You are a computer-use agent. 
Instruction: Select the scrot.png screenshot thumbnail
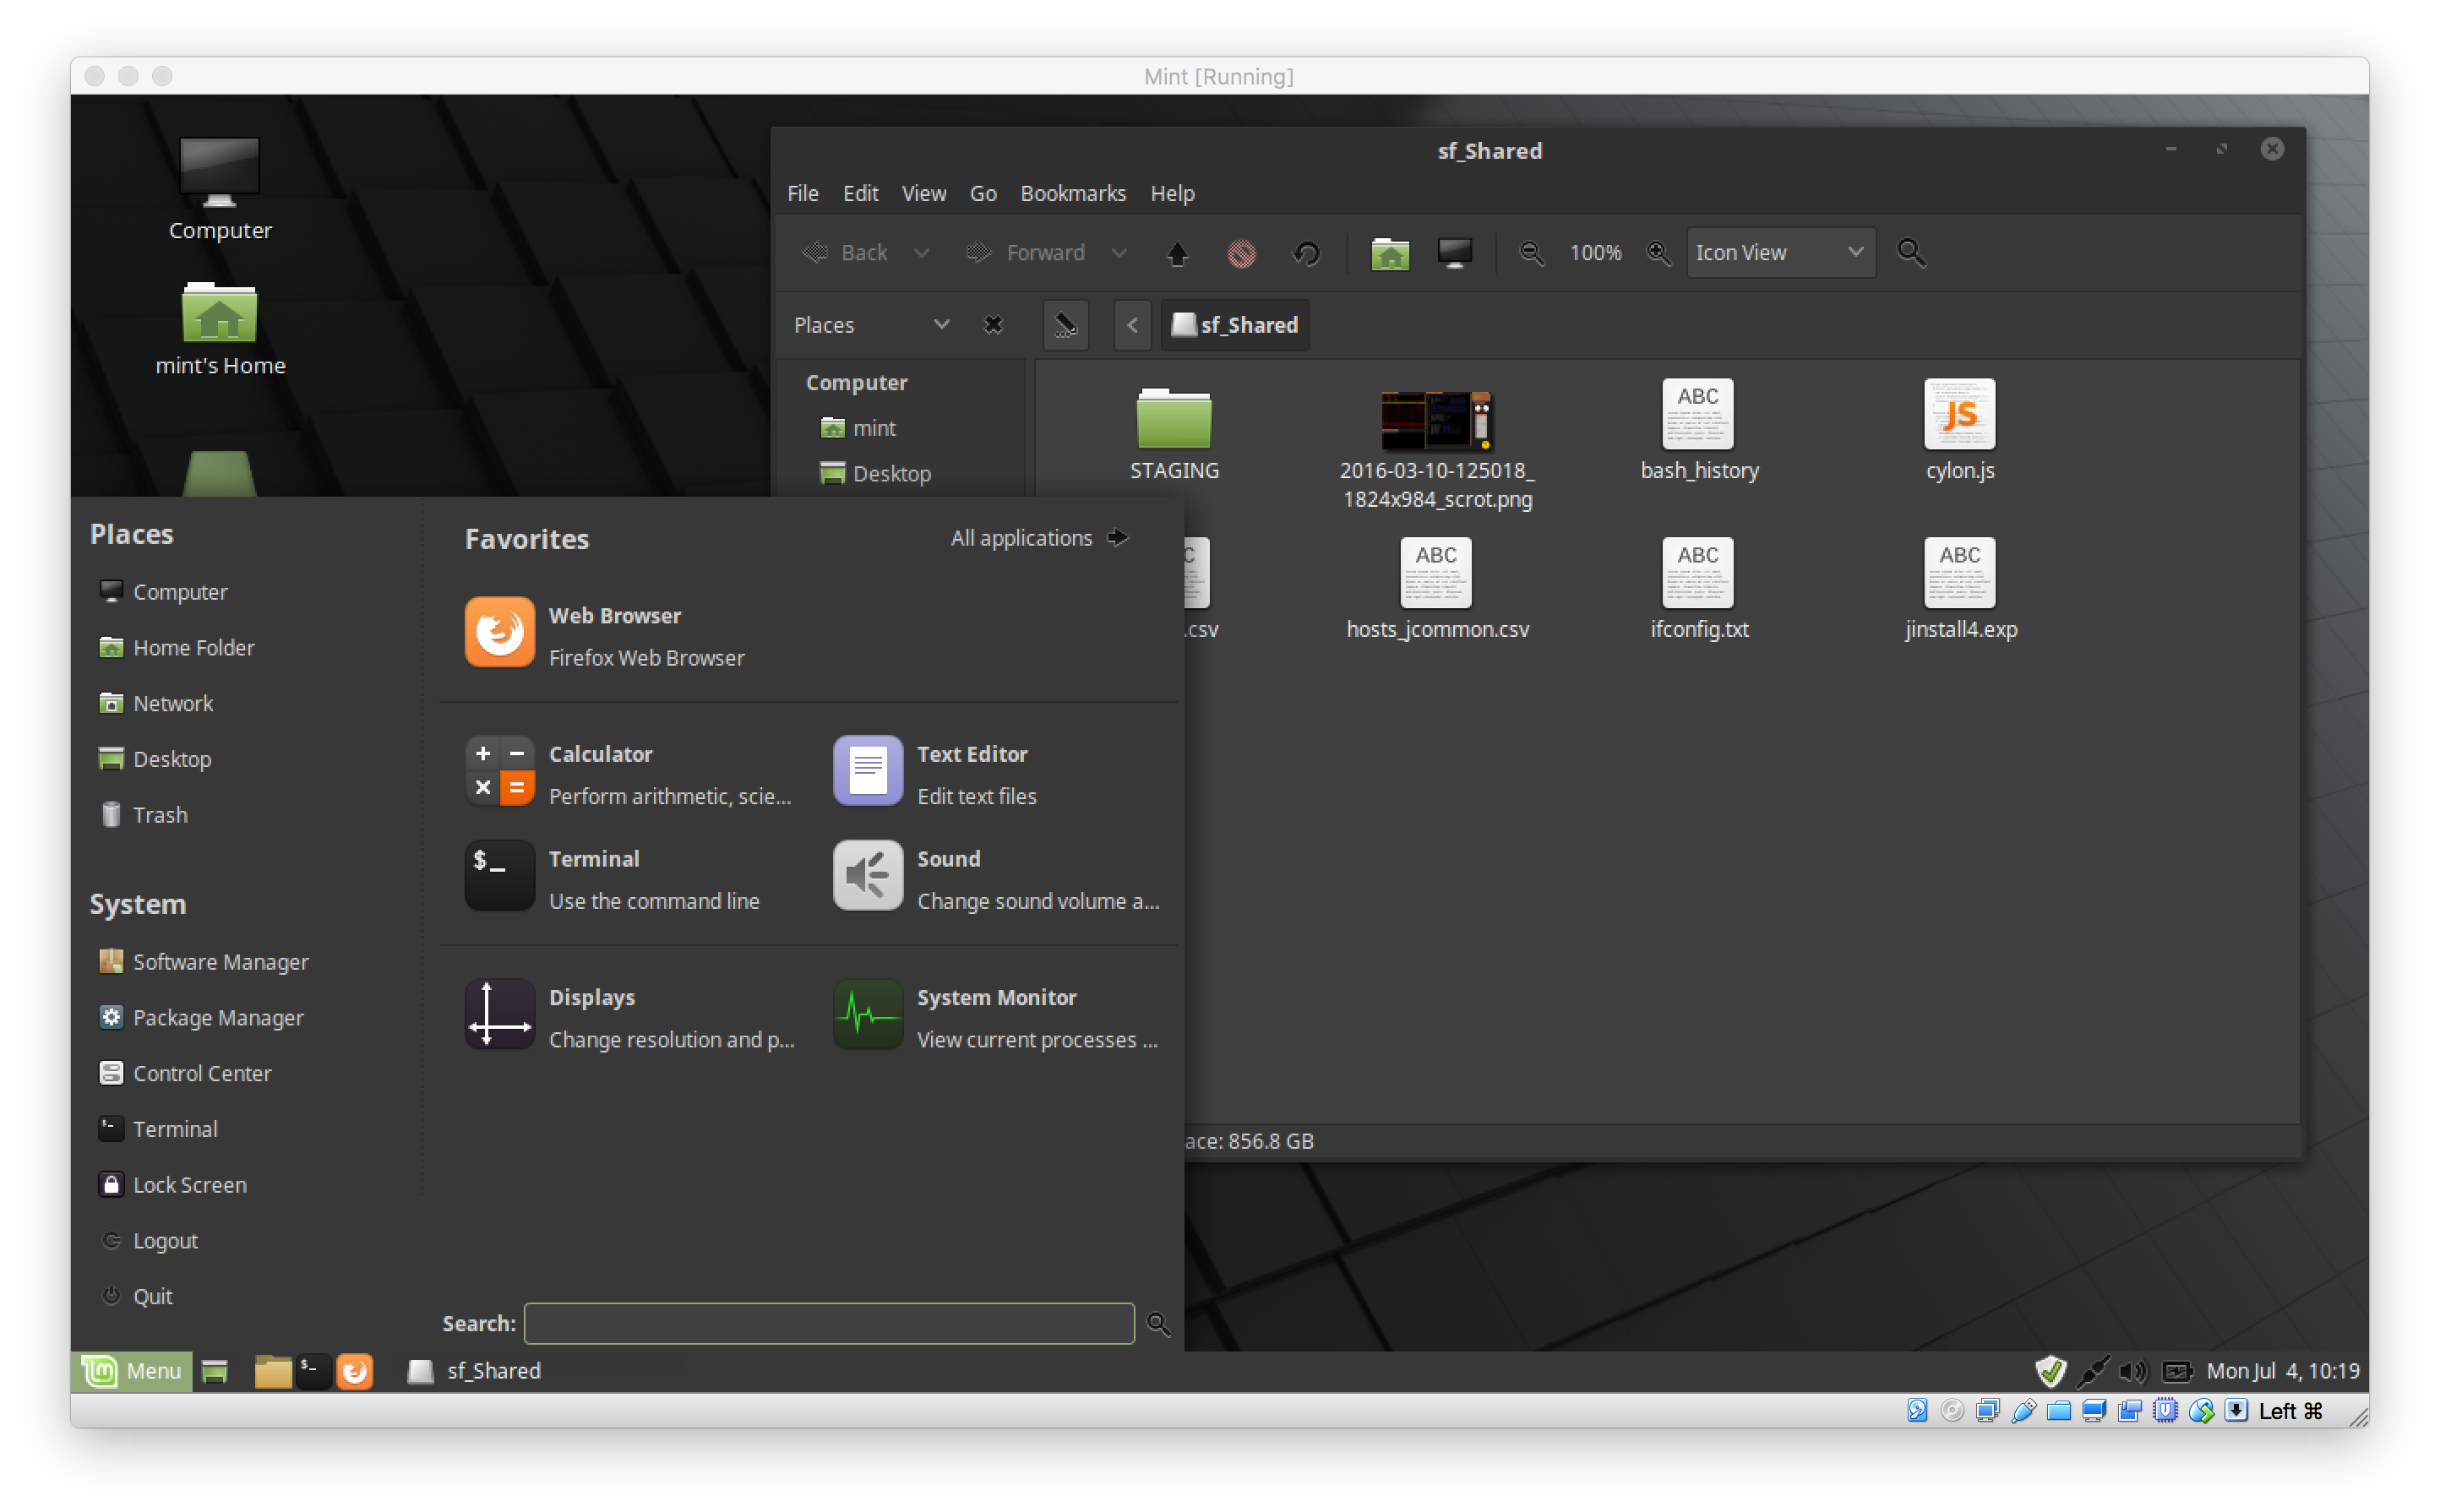pos(1436,419)
